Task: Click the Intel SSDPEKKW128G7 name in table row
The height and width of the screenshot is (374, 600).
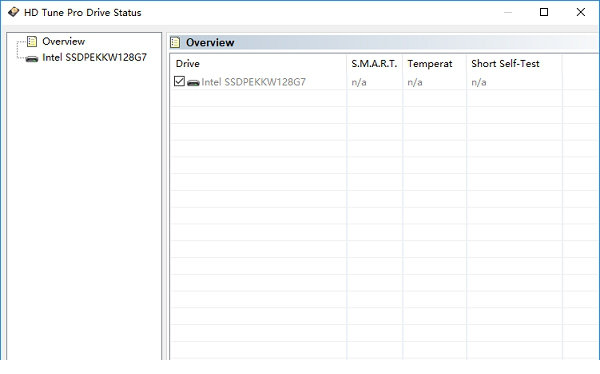Action: (x=253, y=82)
